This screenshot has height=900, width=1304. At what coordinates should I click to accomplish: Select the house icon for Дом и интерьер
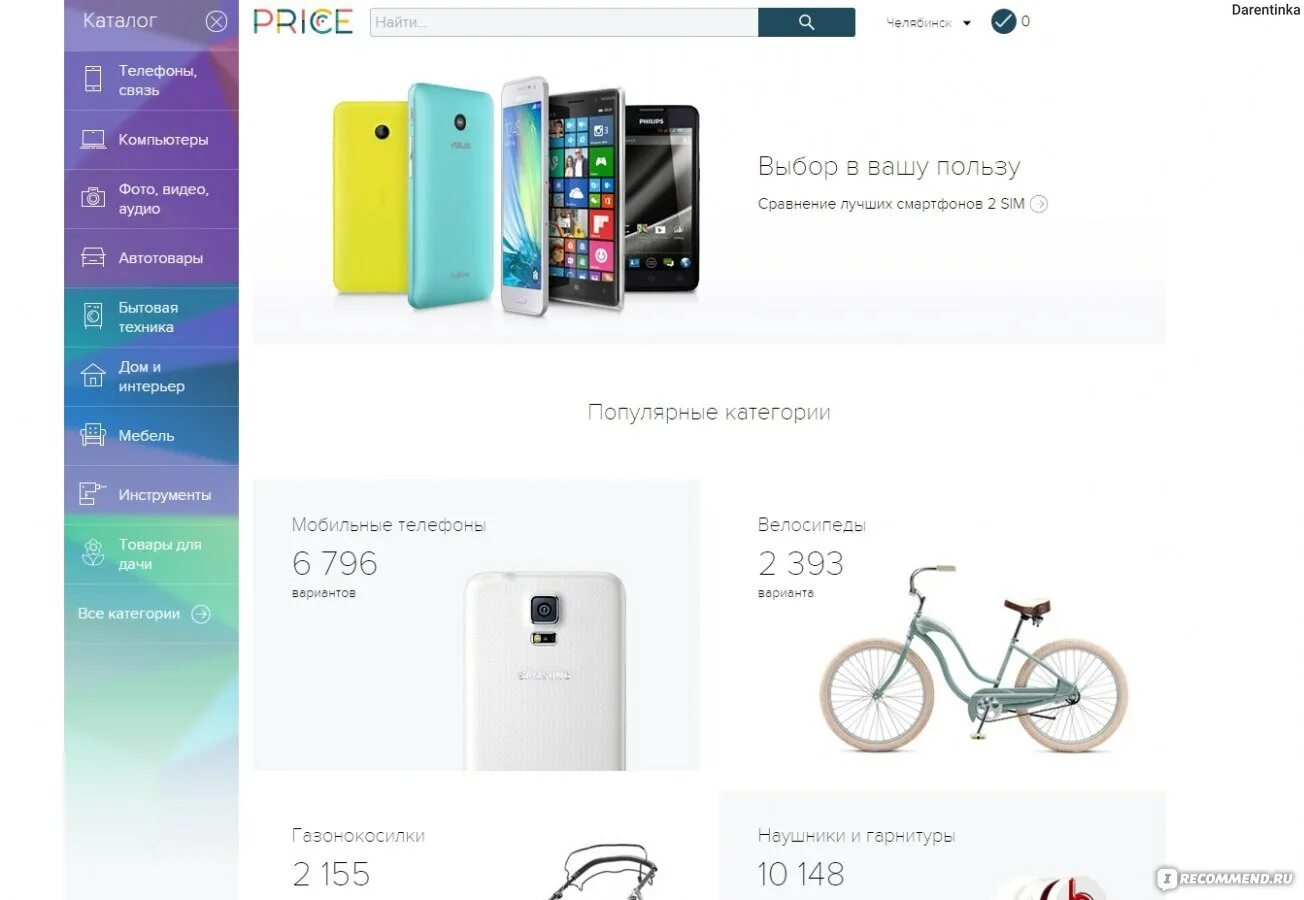coord(93,376)
